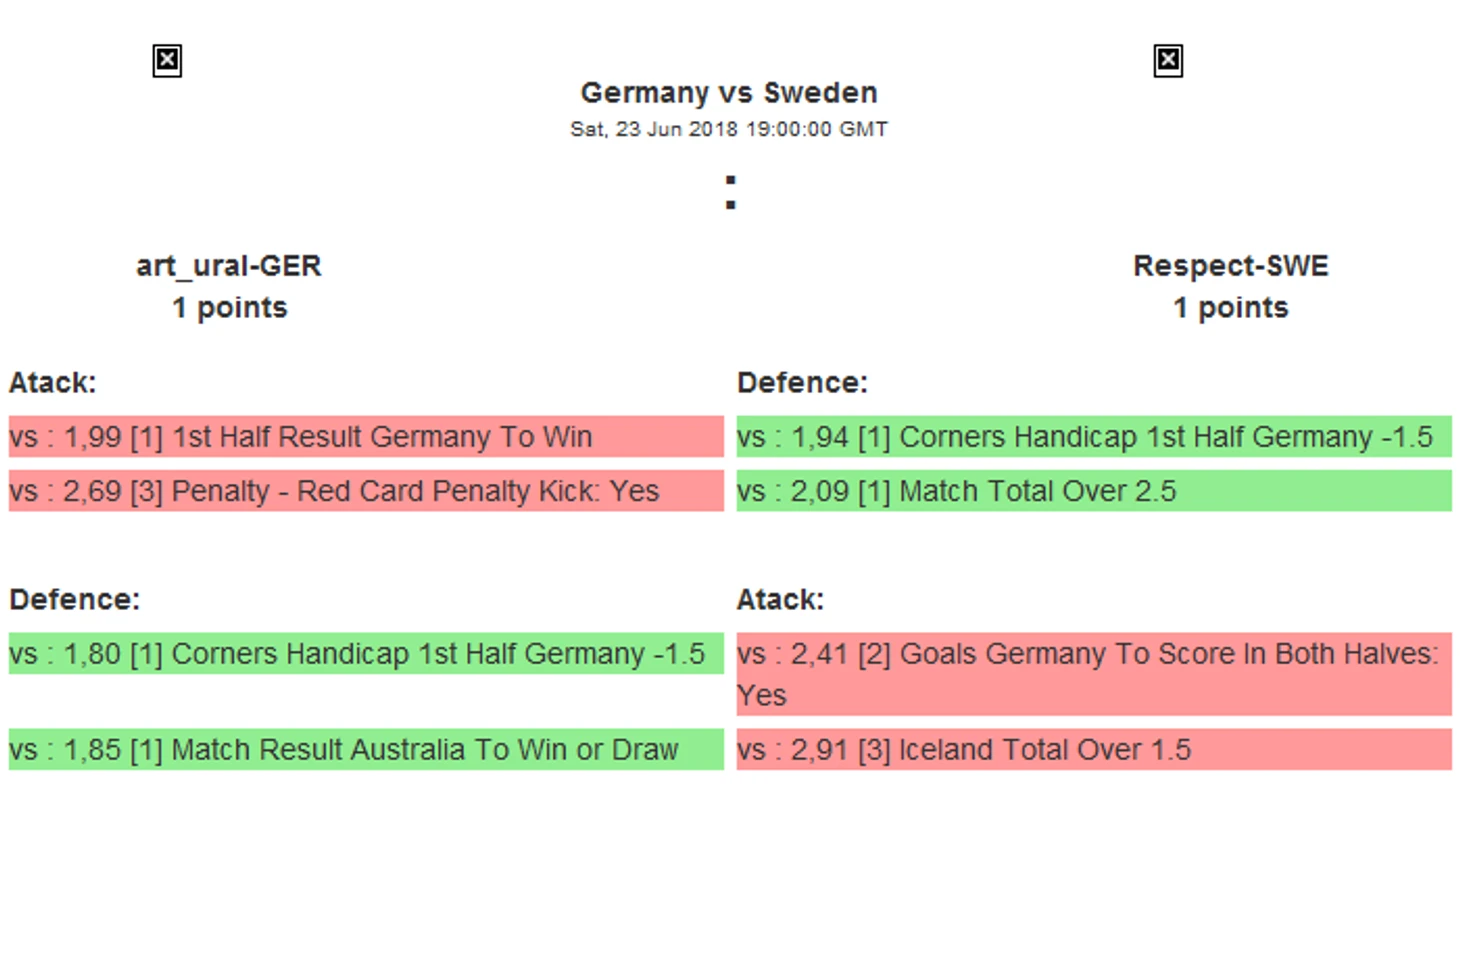Click the Penalty - Red Card Penalty Kick bet

pos(365,491)
